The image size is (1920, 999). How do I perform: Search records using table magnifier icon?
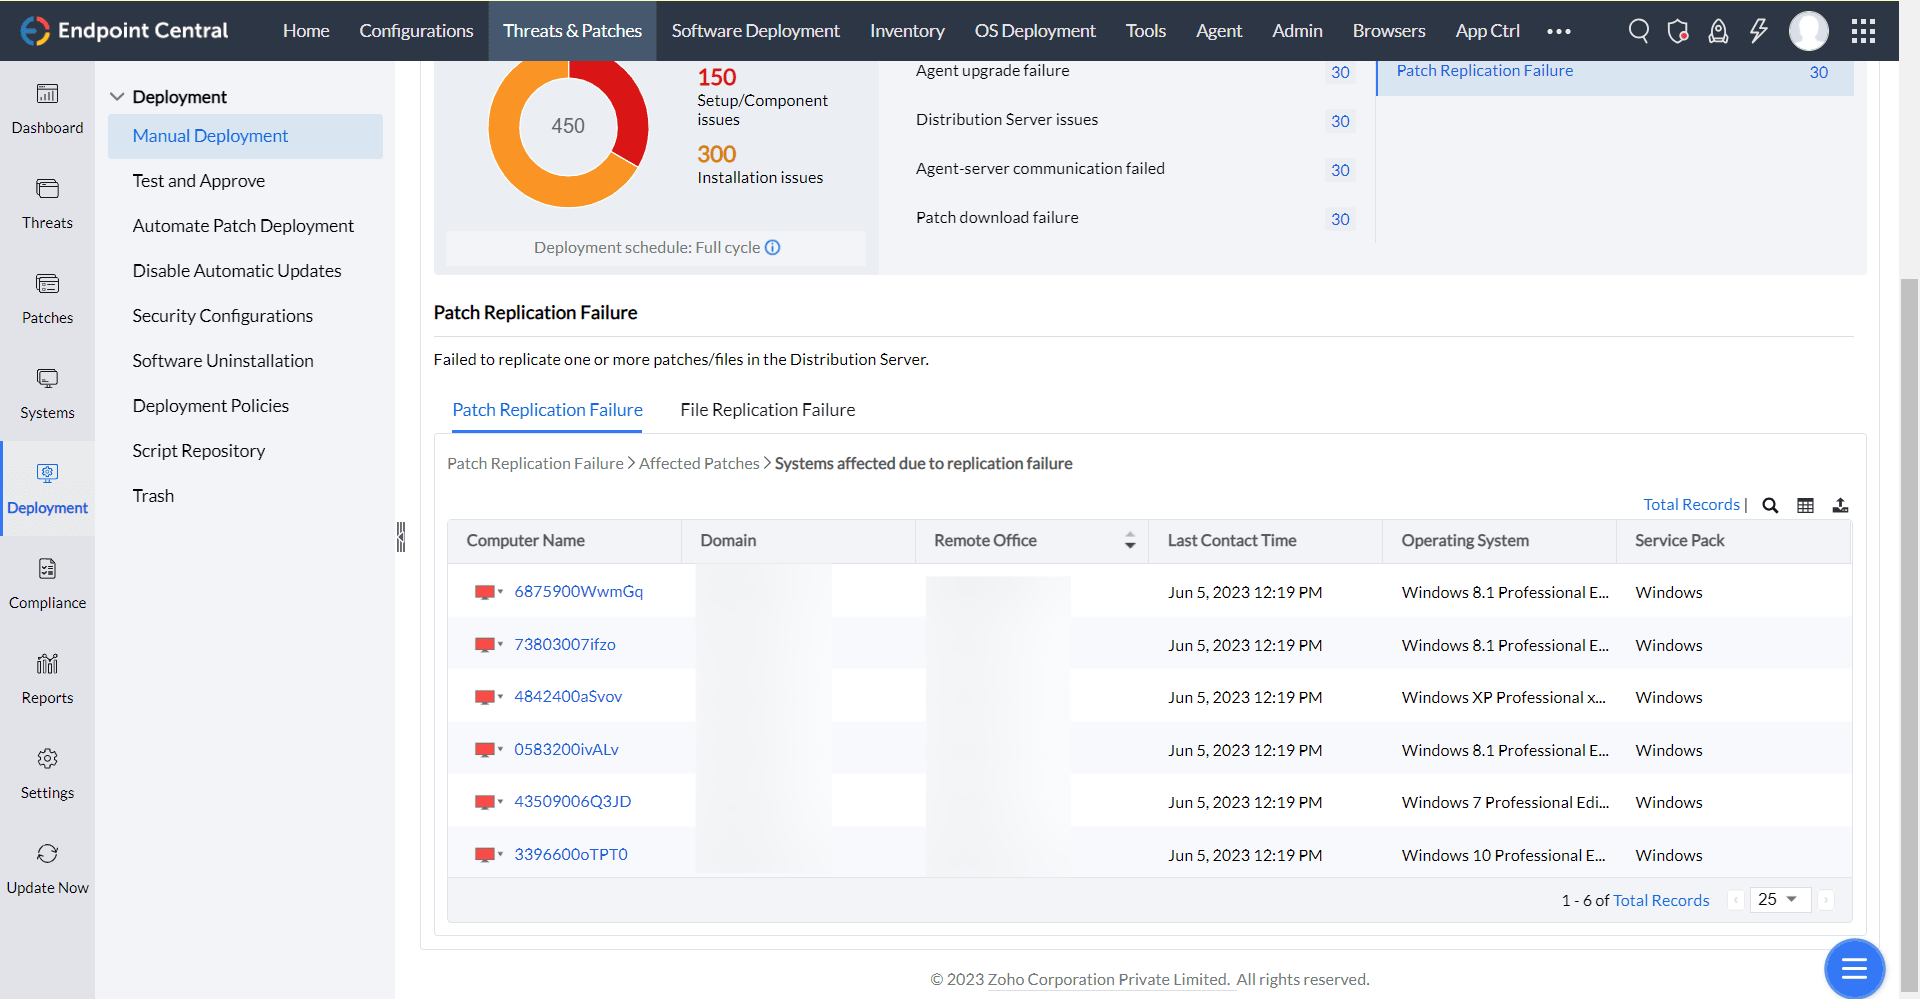point(1770,506)
